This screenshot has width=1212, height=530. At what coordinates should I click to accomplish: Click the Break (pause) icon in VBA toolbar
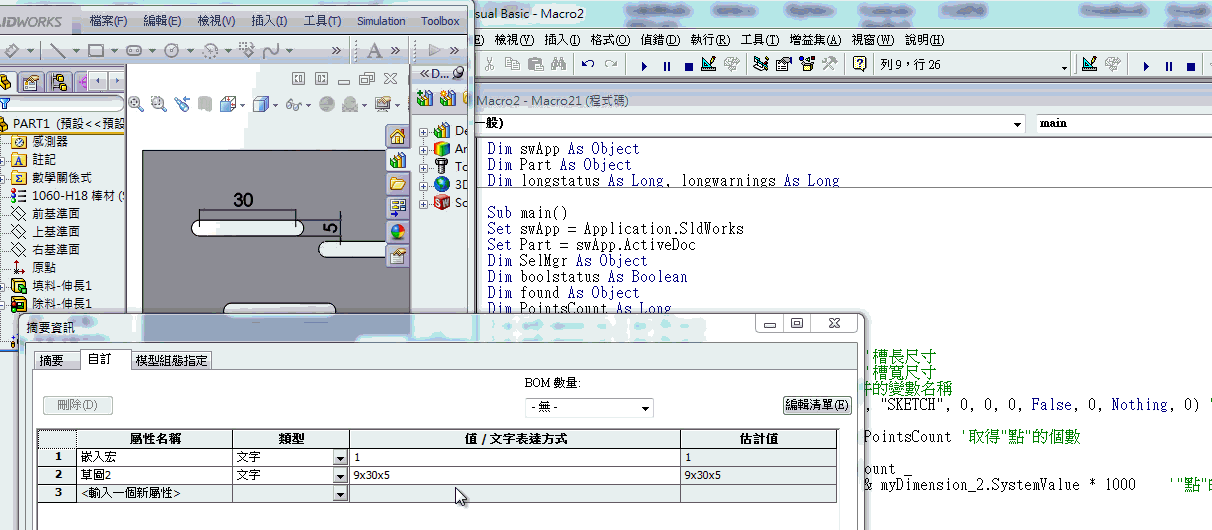click(x=667, y=65)
